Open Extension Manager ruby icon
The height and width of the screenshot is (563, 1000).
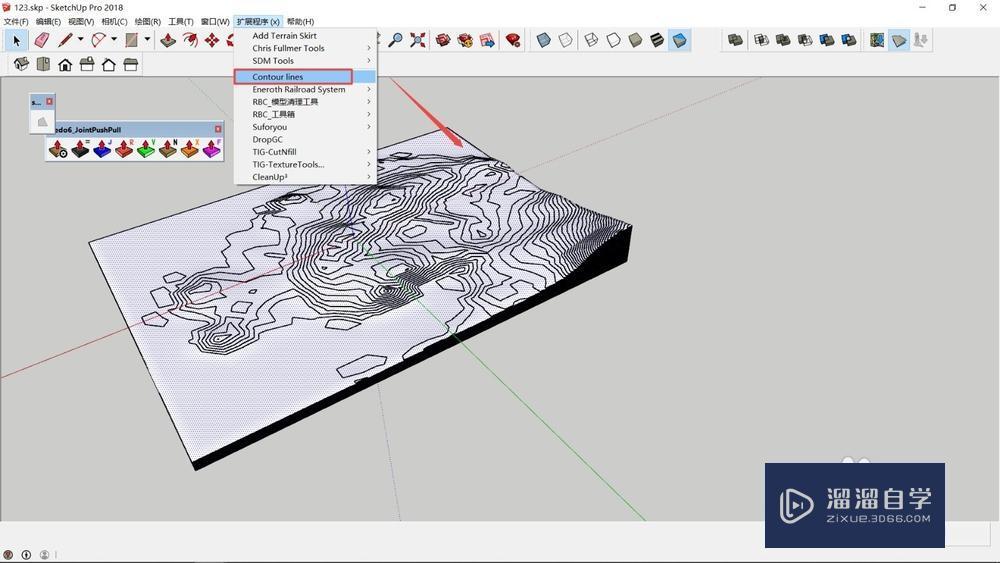coord(513,40)
